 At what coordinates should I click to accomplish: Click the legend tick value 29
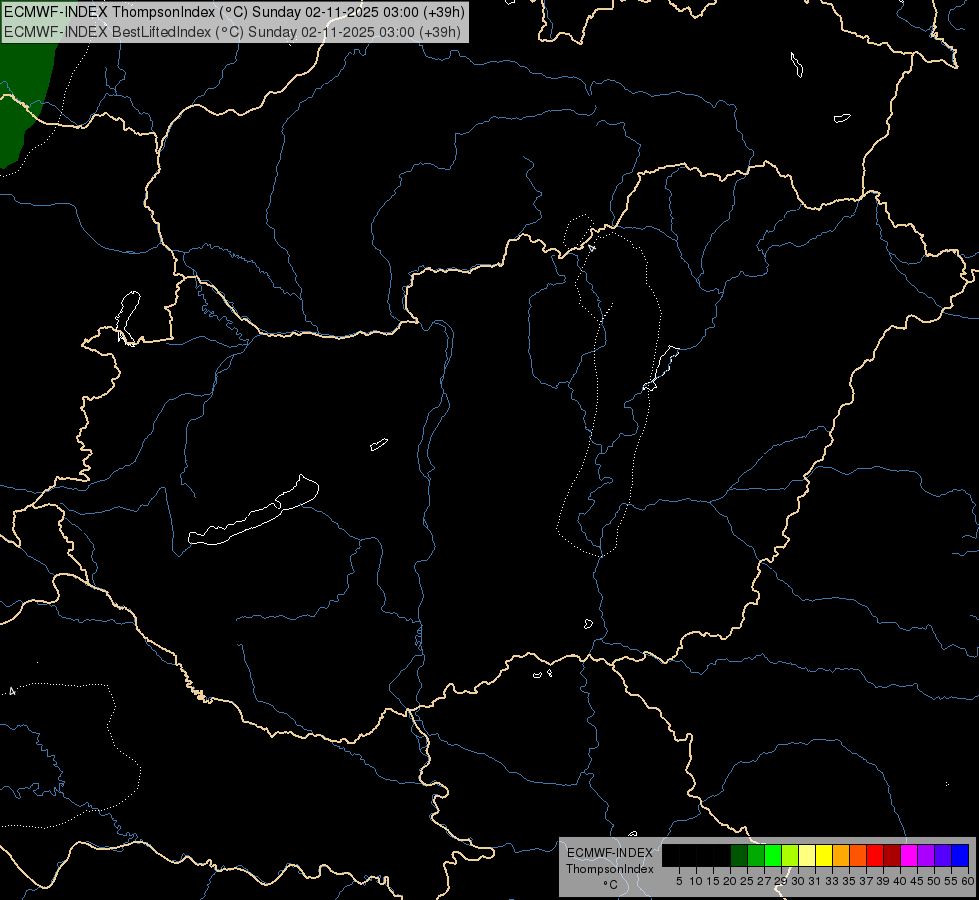[780, 881]
